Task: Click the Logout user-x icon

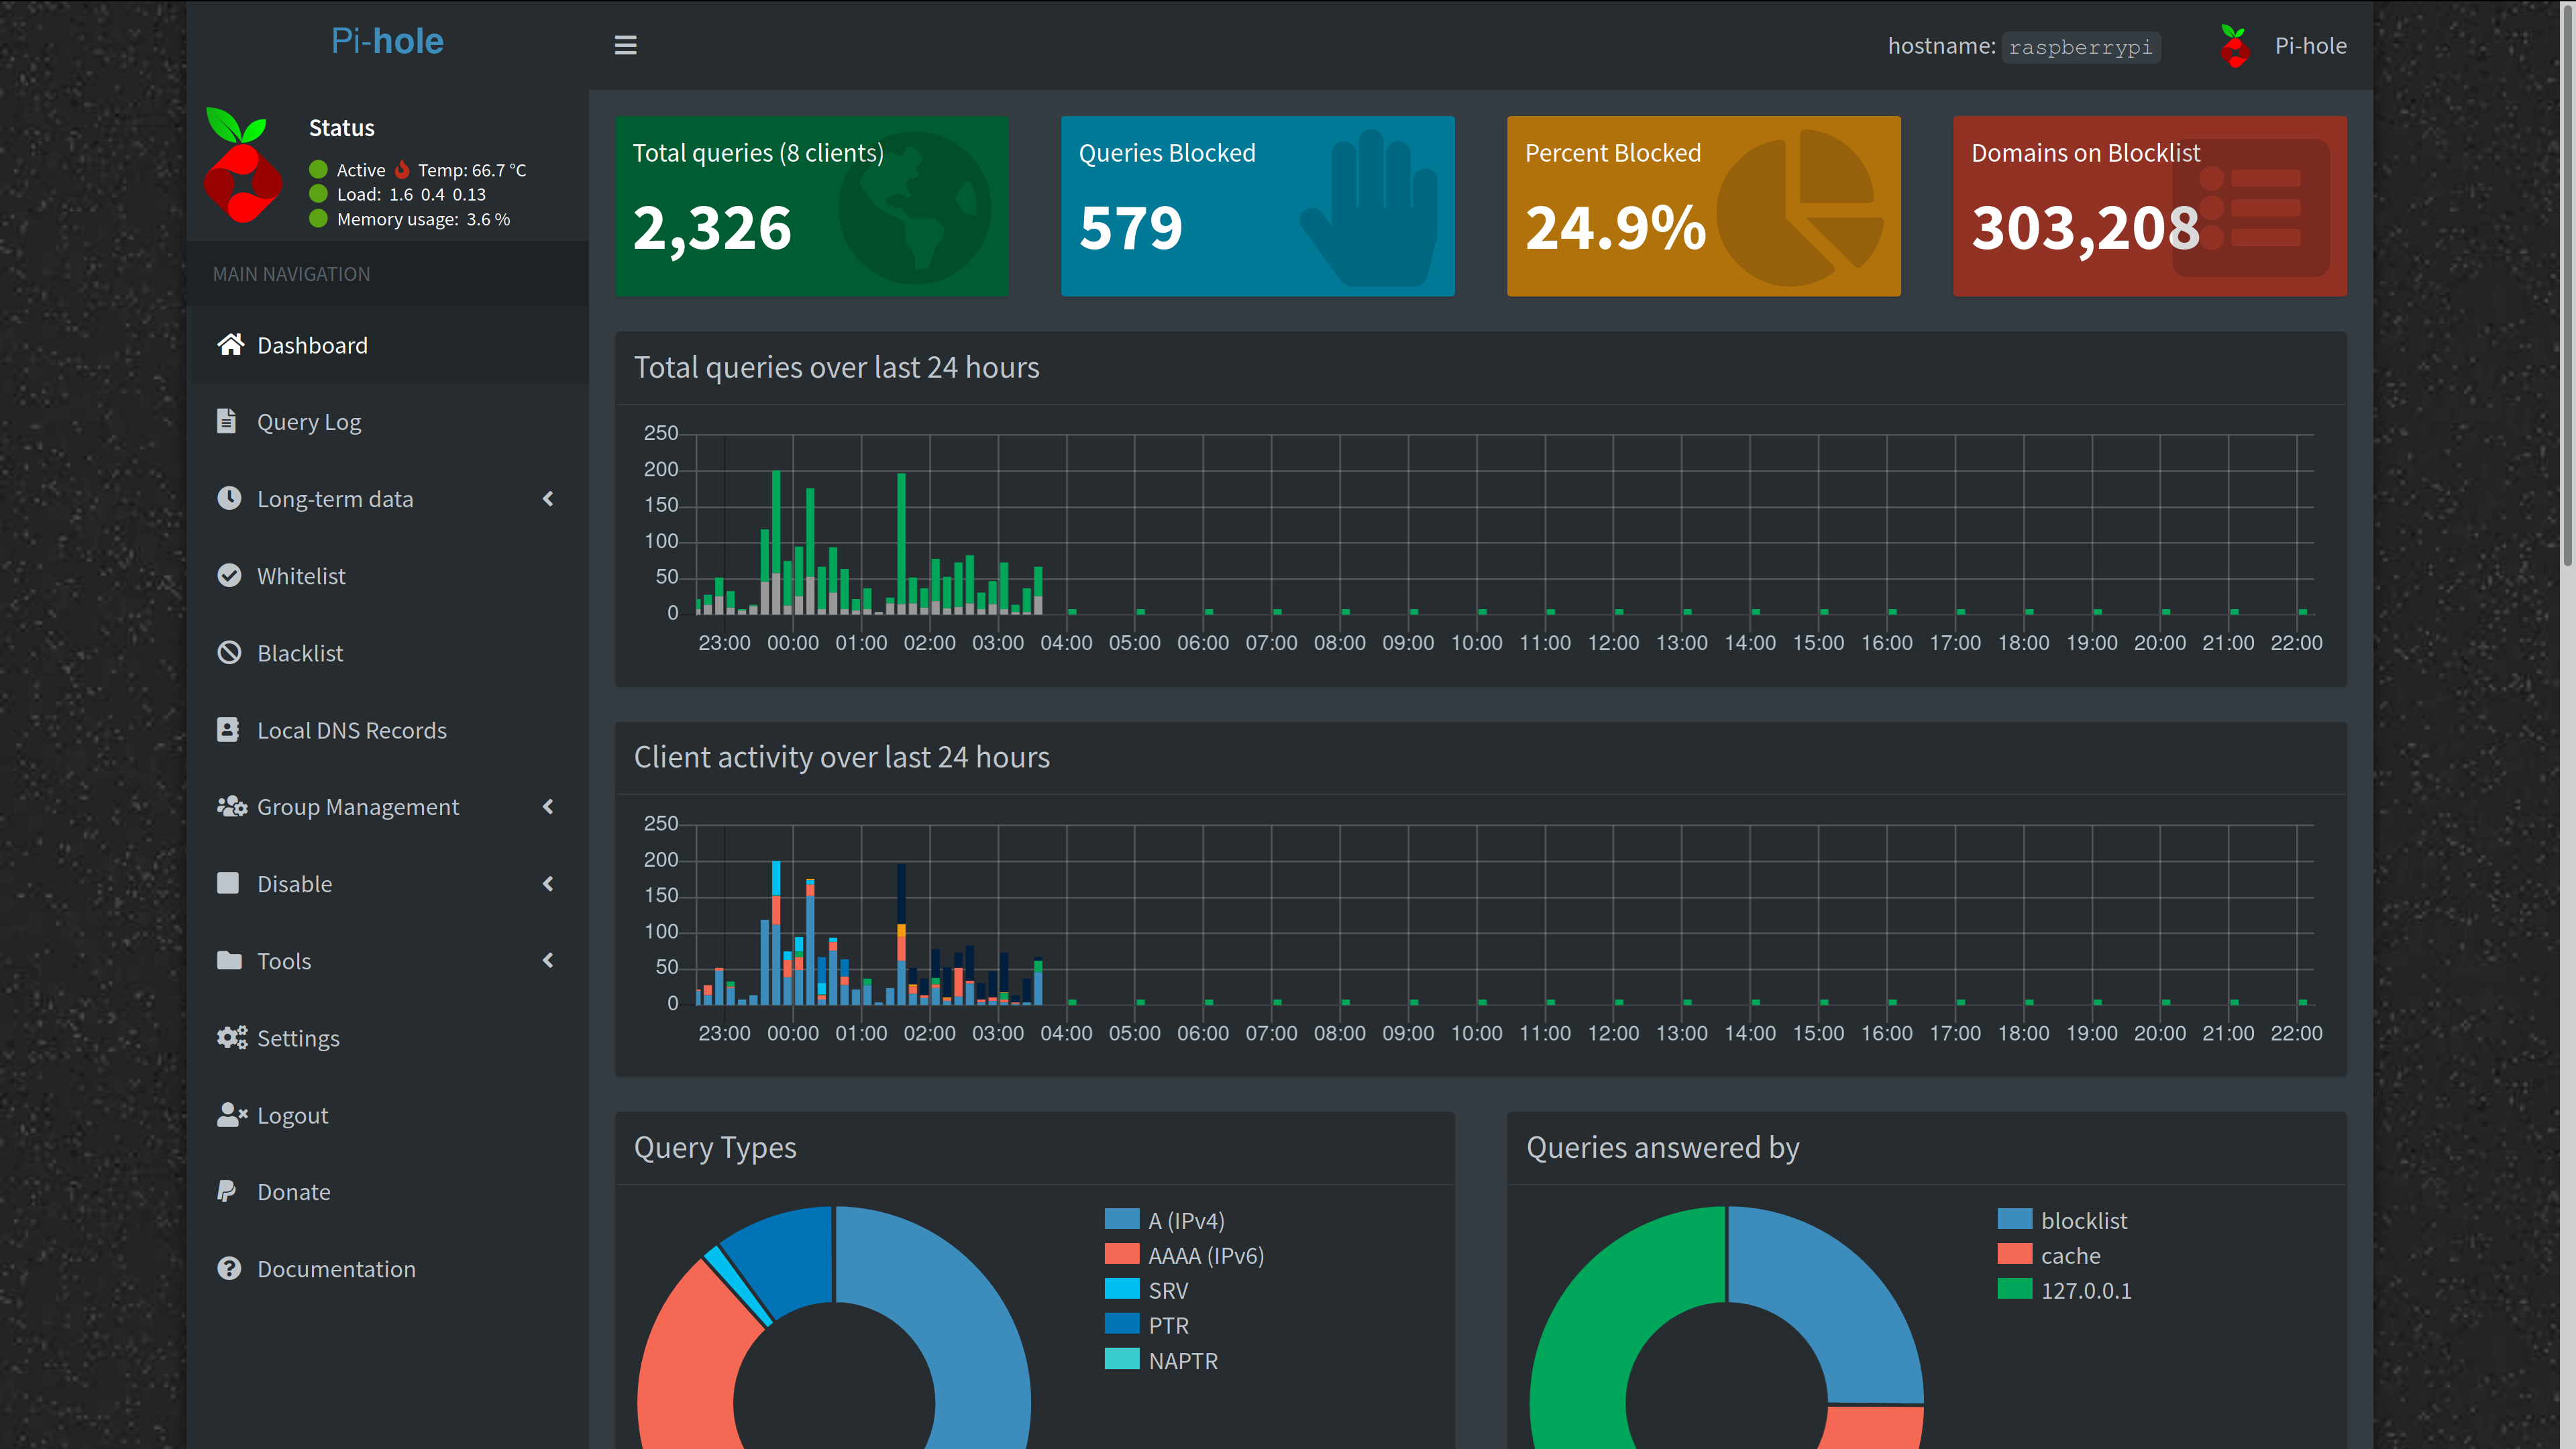Action: click(x=232, y=1114)
